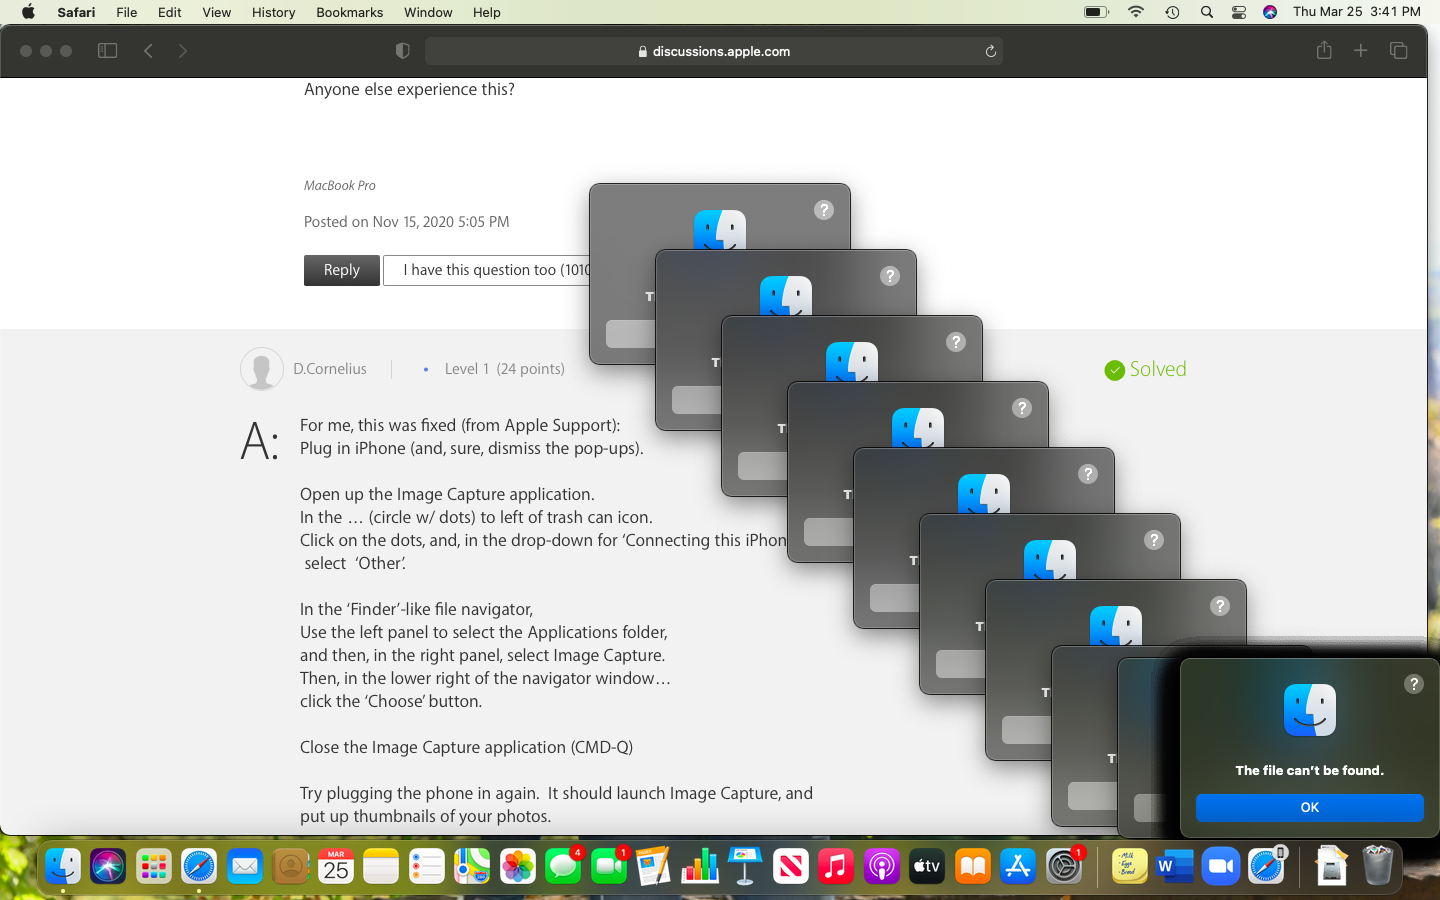Launch Pages from the Dock

(654, 866)
